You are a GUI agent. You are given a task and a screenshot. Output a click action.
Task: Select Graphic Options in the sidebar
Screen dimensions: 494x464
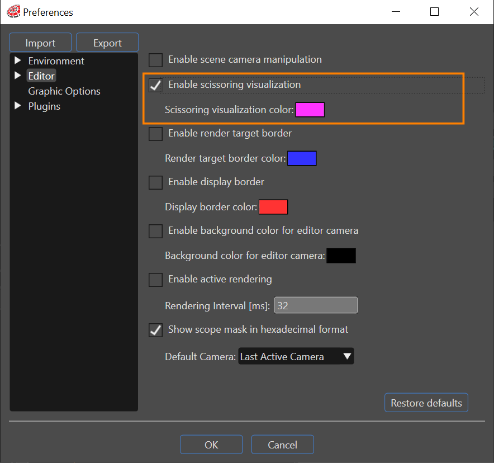(64, 91)
